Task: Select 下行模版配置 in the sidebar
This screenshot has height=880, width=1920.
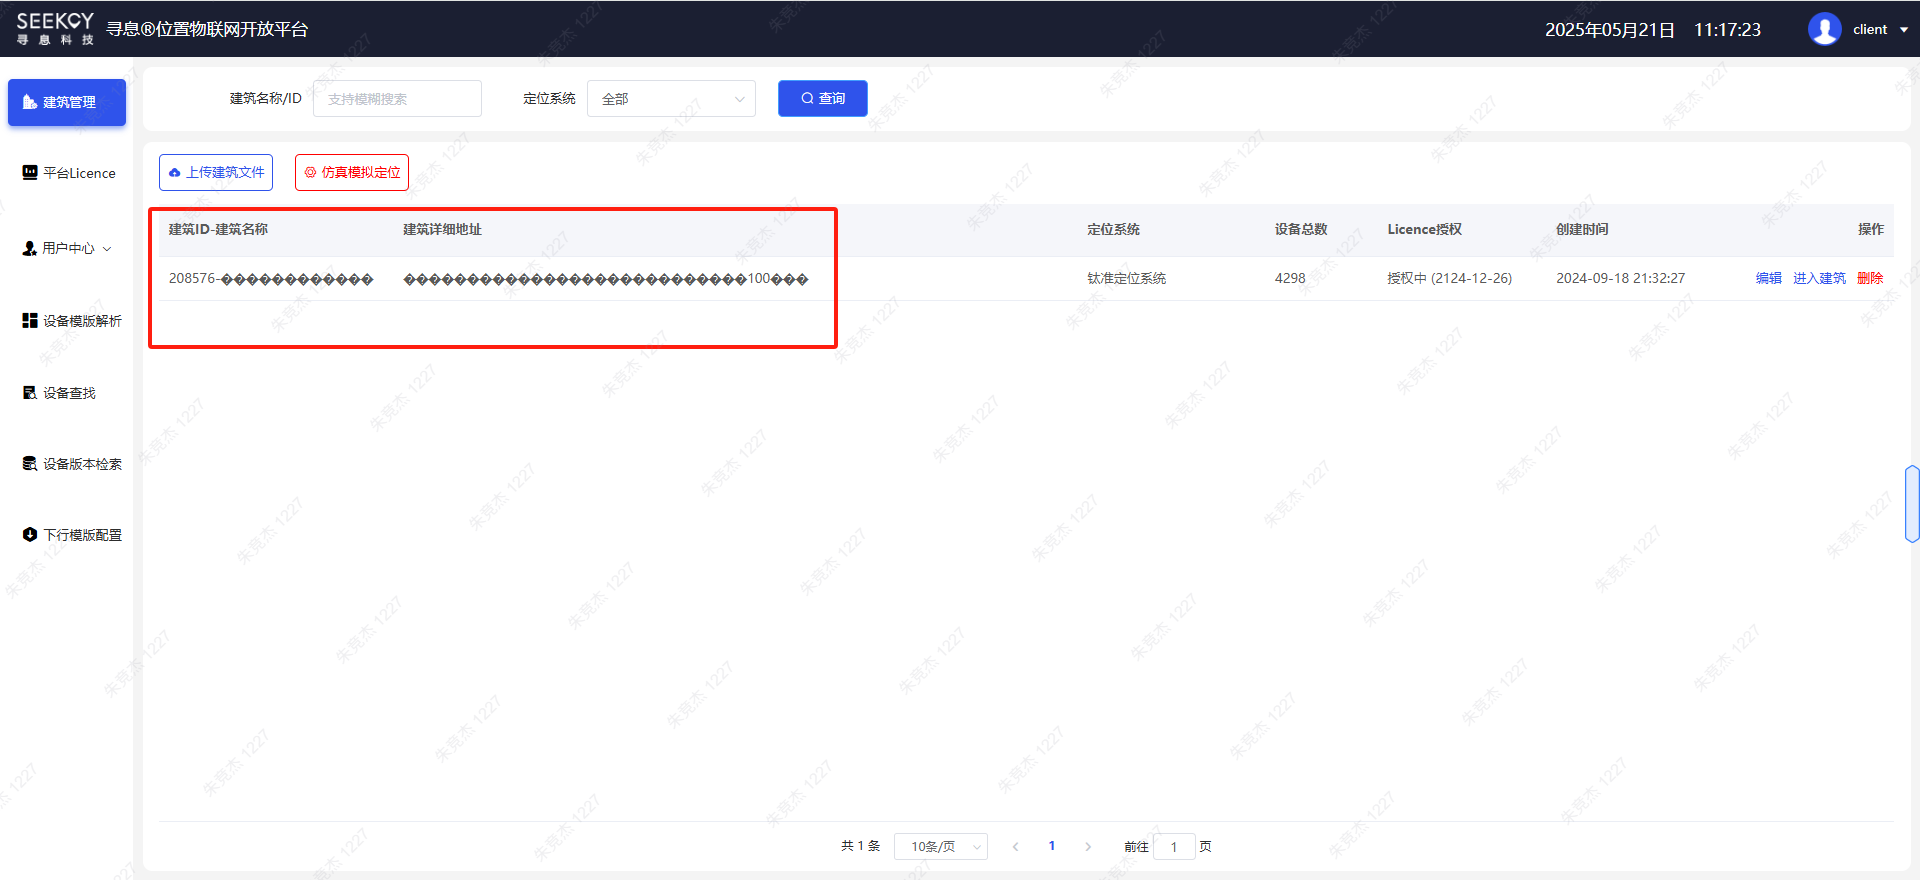Action: pos(71,535)
